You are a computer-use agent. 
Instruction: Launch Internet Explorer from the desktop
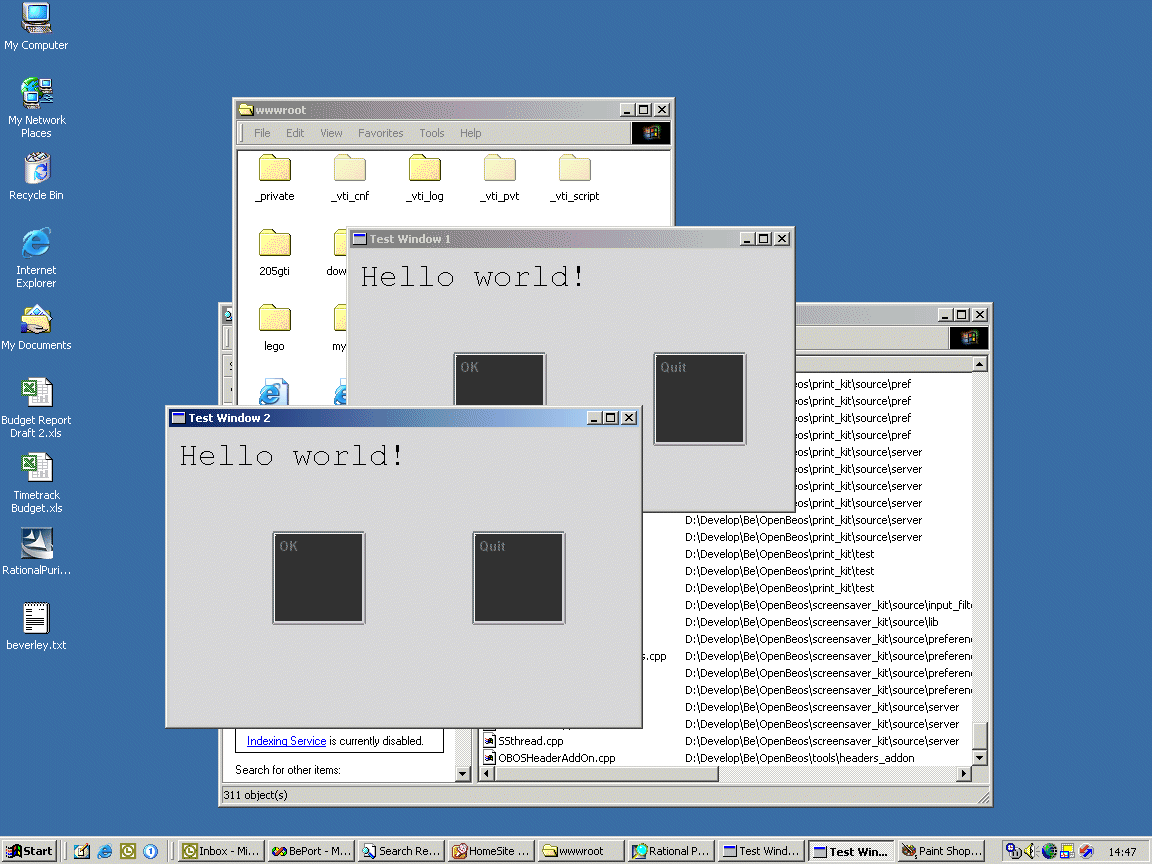click(36, 243)
